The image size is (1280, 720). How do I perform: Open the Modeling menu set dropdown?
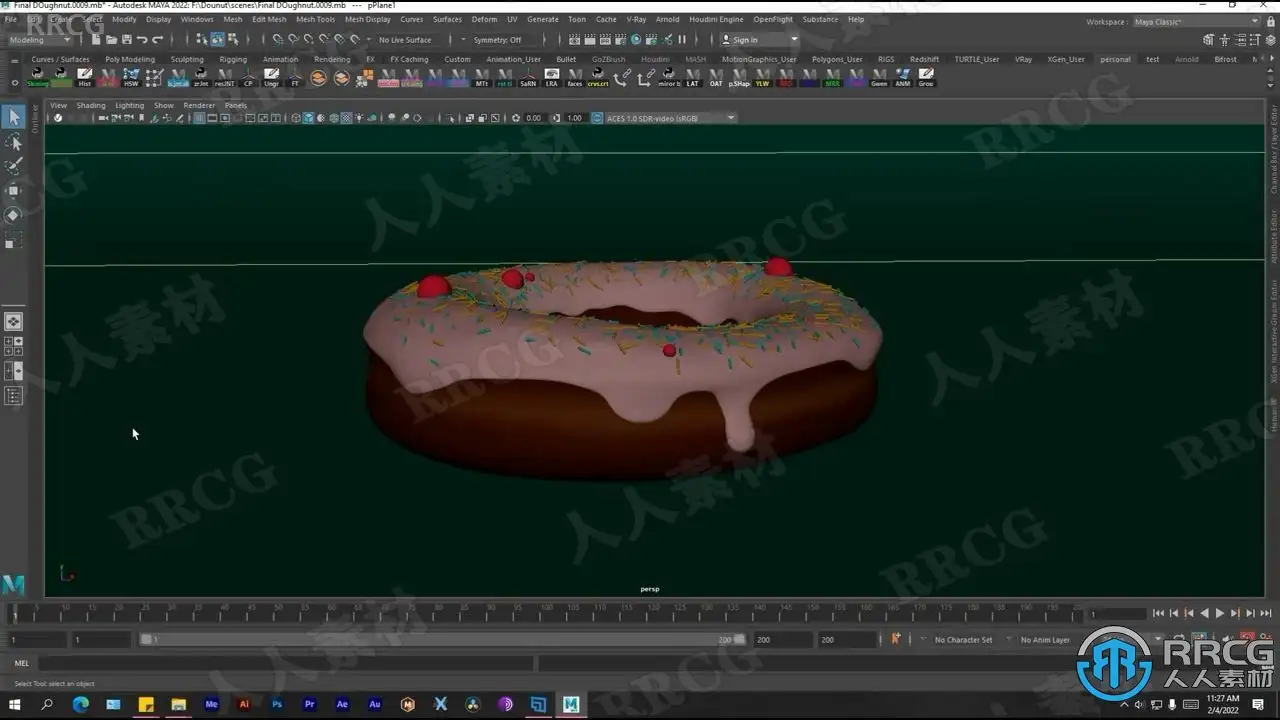42,40
